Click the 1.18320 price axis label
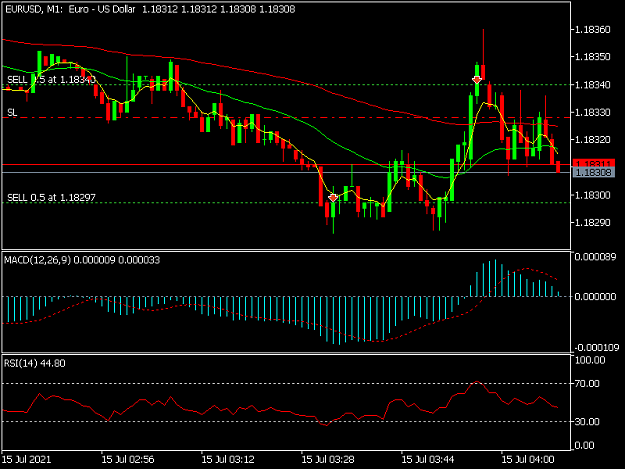 593,140
